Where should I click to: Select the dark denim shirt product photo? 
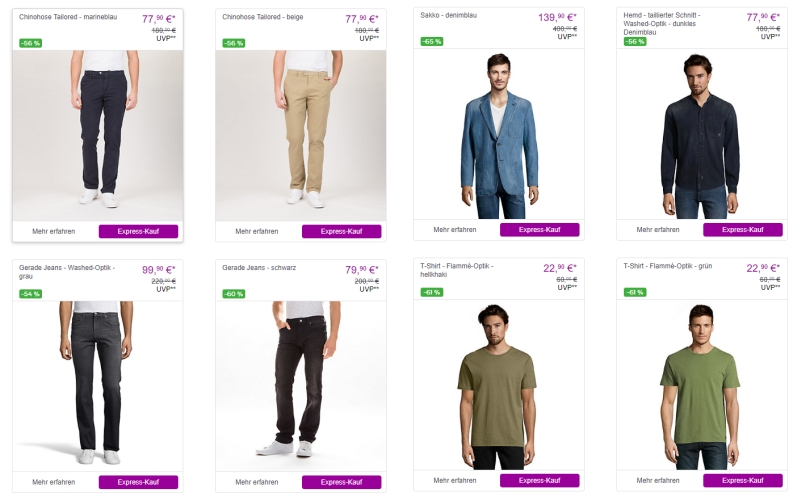701,135
